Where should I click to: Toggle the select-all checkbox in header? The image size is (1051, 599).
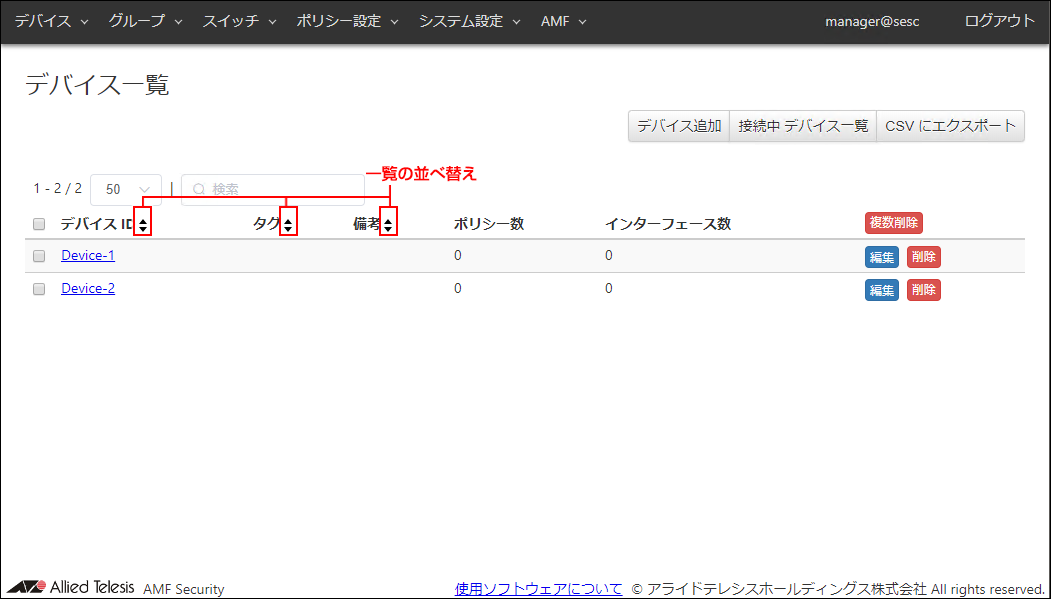pos(39,224)
